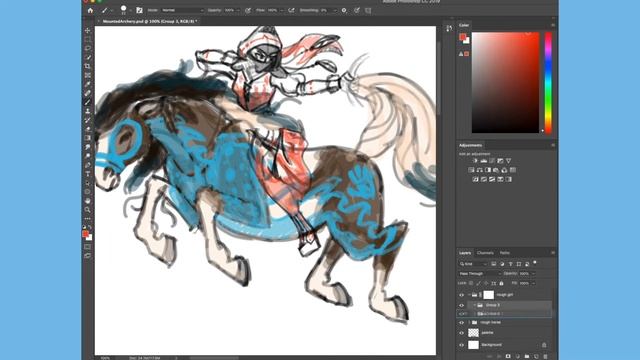This screenshot has height=360, width=640.
Task: Open symmetry paint options icon
Action: pos(368,10)
